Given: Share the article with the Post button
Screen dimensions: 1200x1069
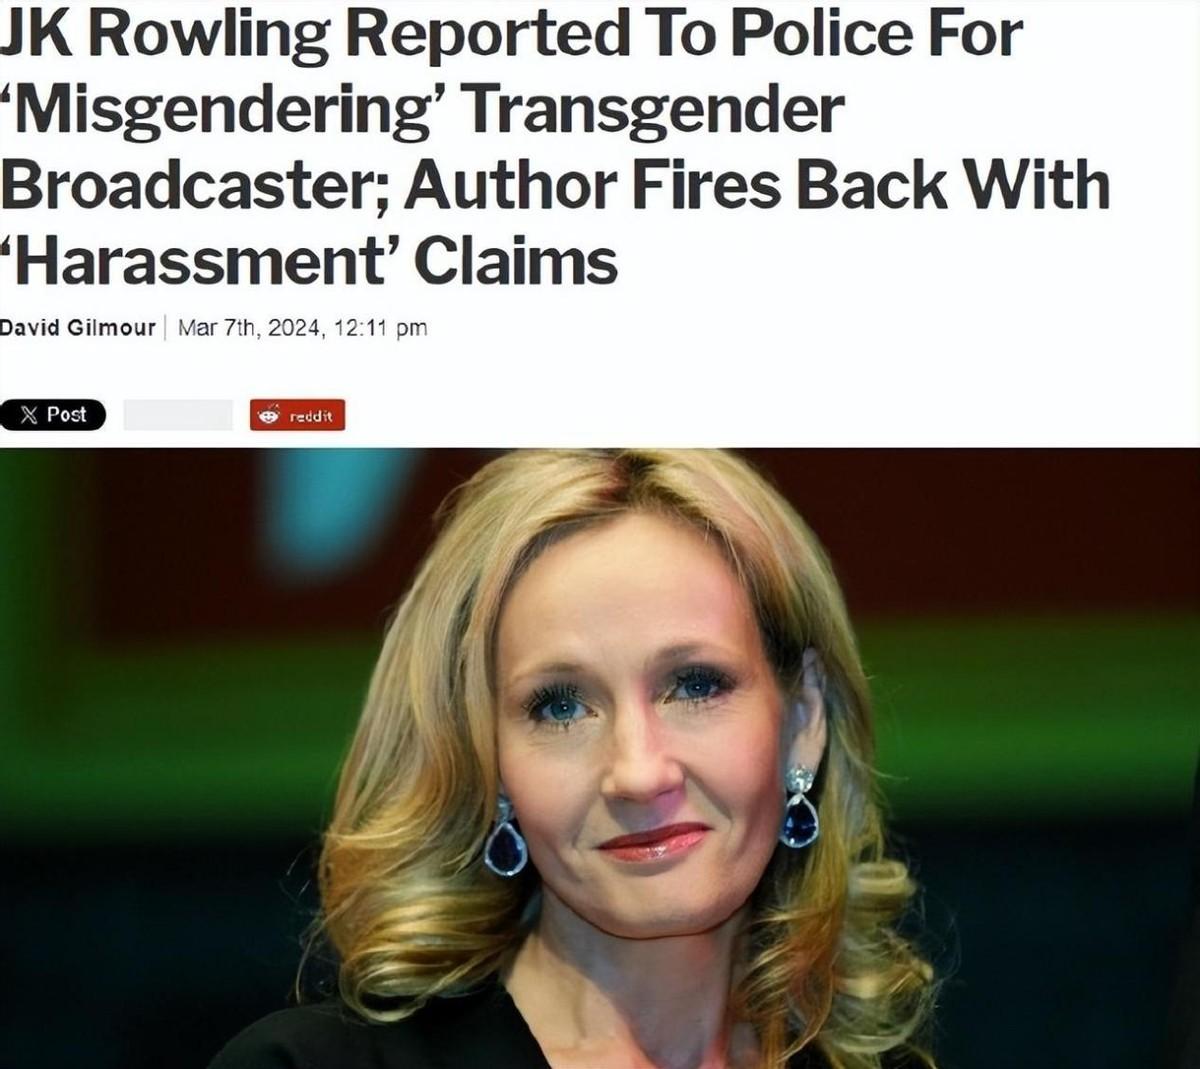Looking at the screenshot, I should (53, 414).
